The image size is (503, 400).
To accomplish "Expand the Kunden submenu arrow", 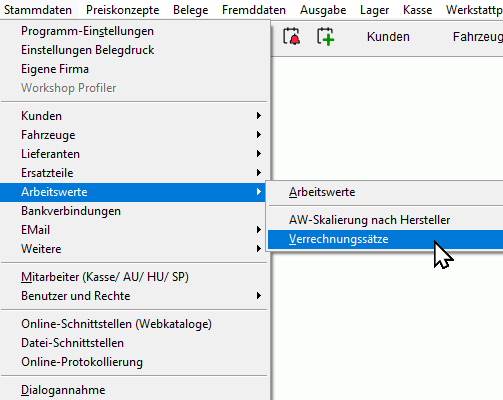I will [259, 116].
